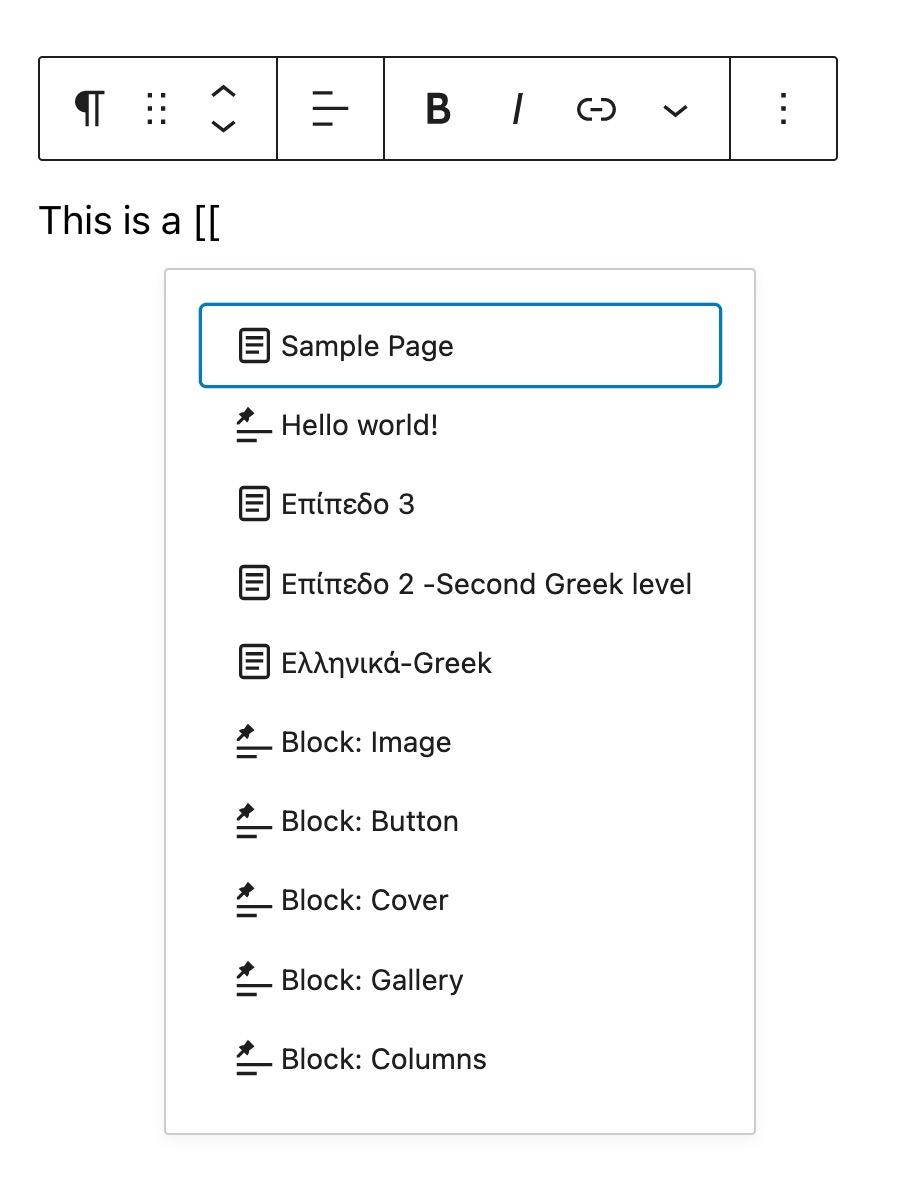Screen dimensions: 920x1190
Task: Insert a link using the link icon
Action: click(x=596, y=108)
